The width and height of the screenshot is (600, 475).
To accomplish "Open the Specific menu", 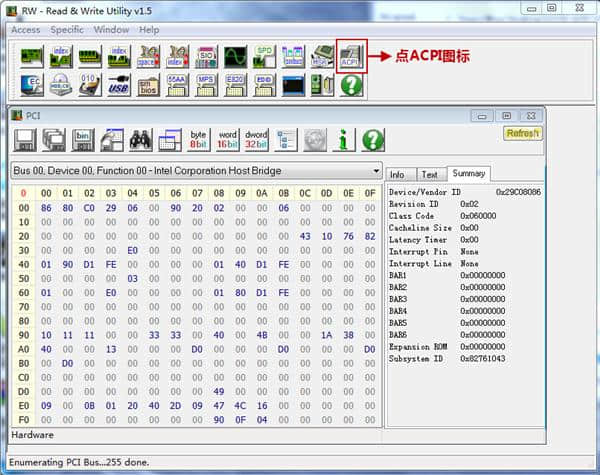I will coord(67,30).
